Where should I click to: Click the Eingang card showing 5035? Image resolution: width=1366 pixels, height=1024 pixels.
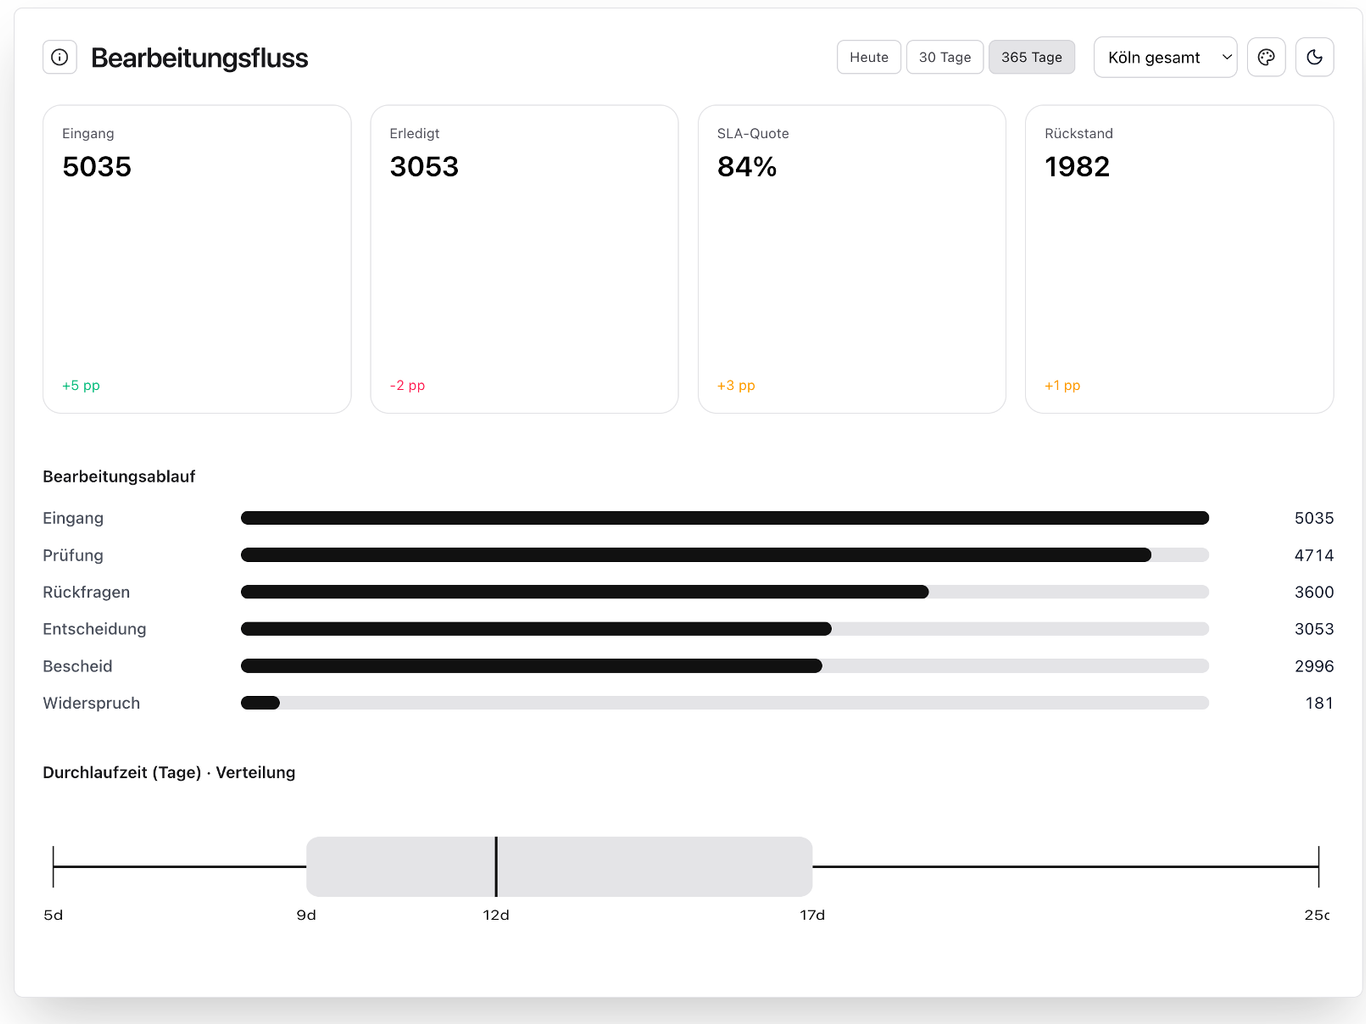(x=197, y=259)
